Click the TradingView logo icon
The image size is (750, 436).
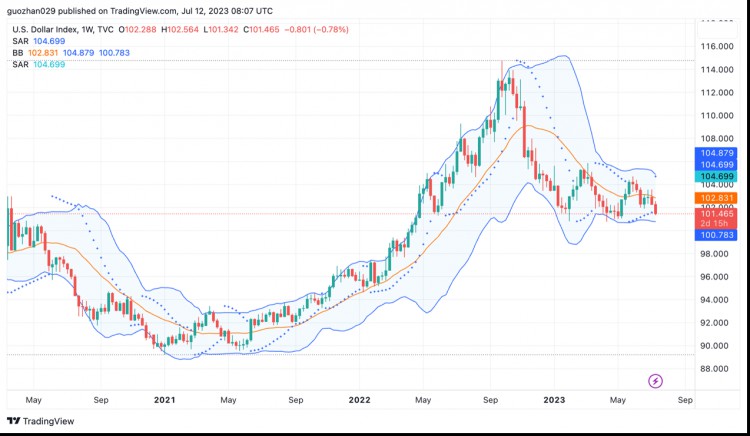point(14,421)
